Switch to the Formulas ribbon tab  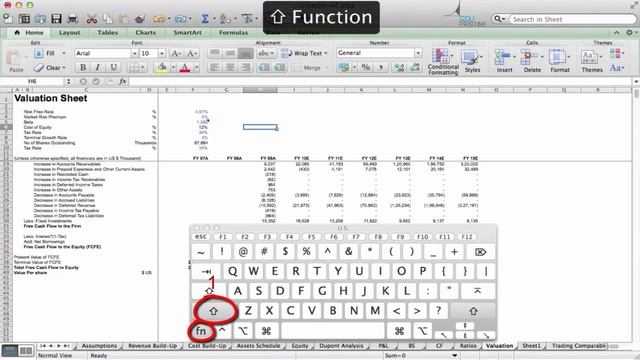pos(233,32)
